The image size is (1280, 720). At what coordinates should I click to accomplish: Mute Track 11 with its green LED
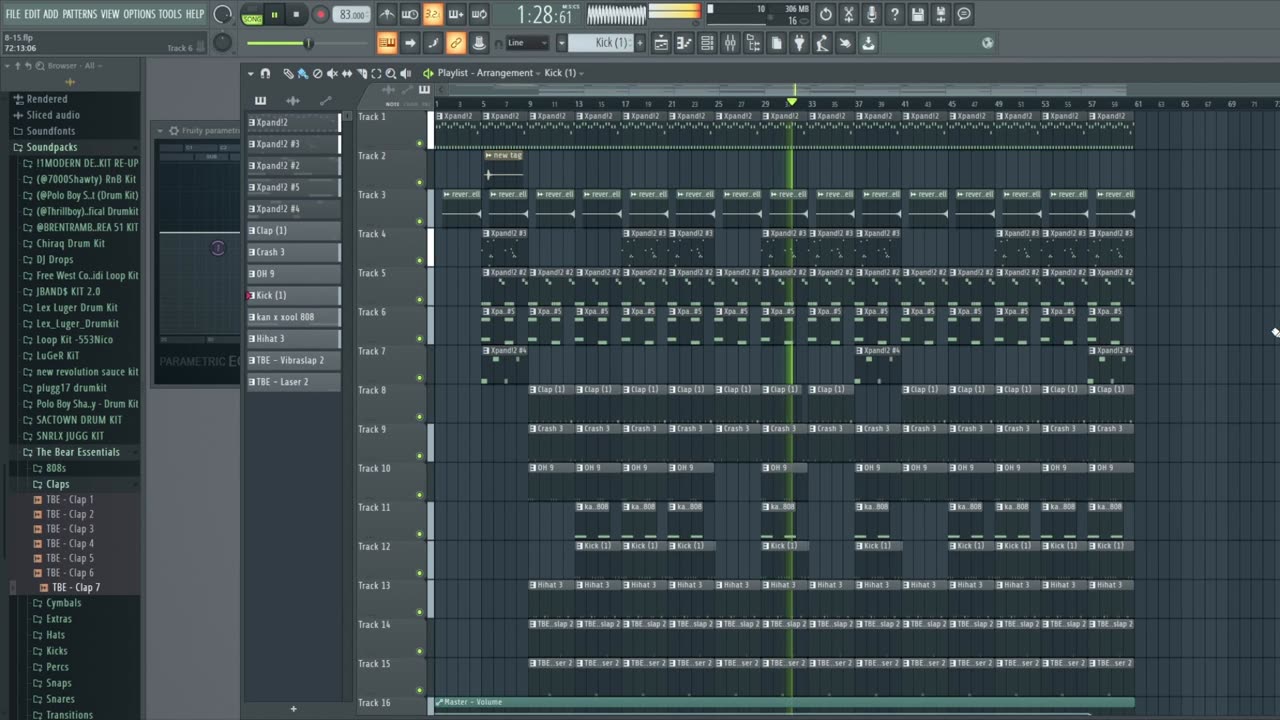[420, 534]
